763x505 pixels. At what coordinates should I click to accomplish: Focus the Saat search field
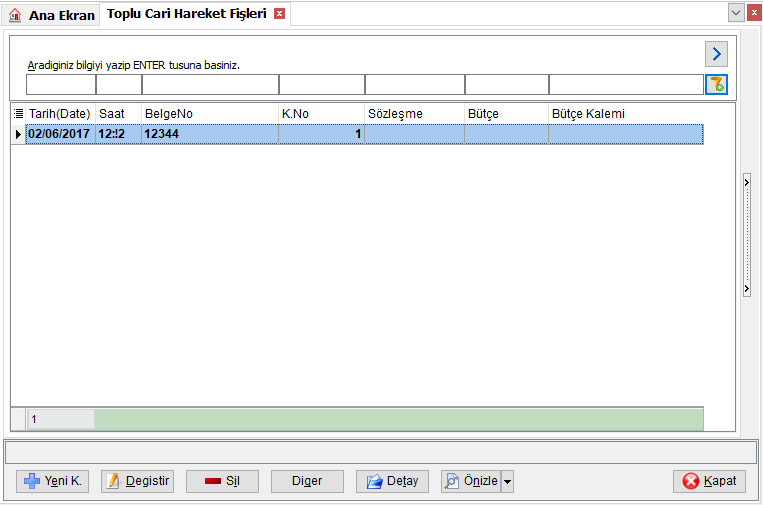tap(119, 85)
